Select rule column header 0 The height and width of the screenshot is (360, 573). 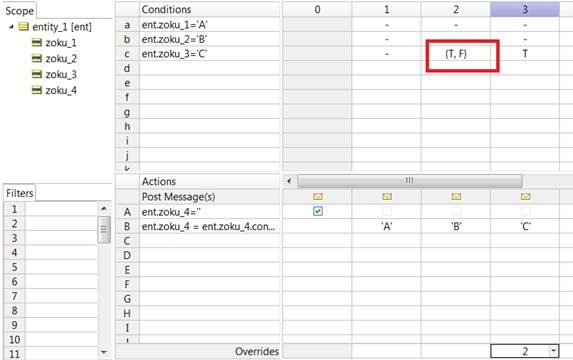[x=317, y=10]
